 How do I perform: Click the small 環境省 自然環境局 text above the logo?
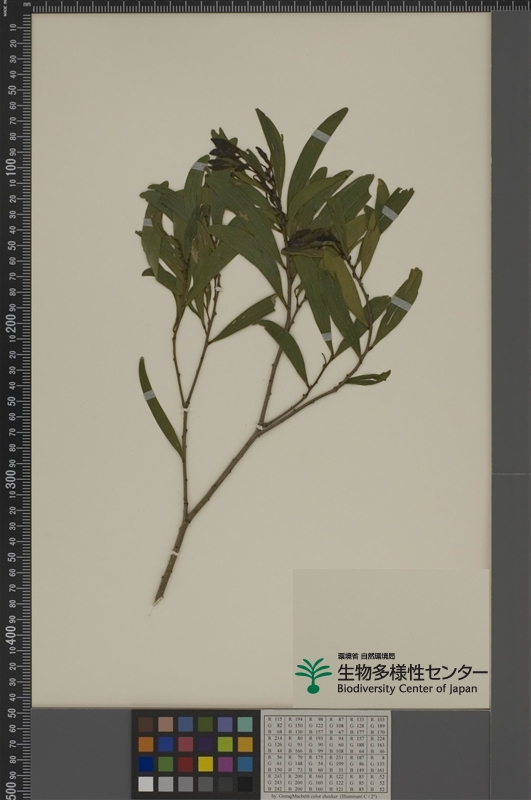pos(366,656)
